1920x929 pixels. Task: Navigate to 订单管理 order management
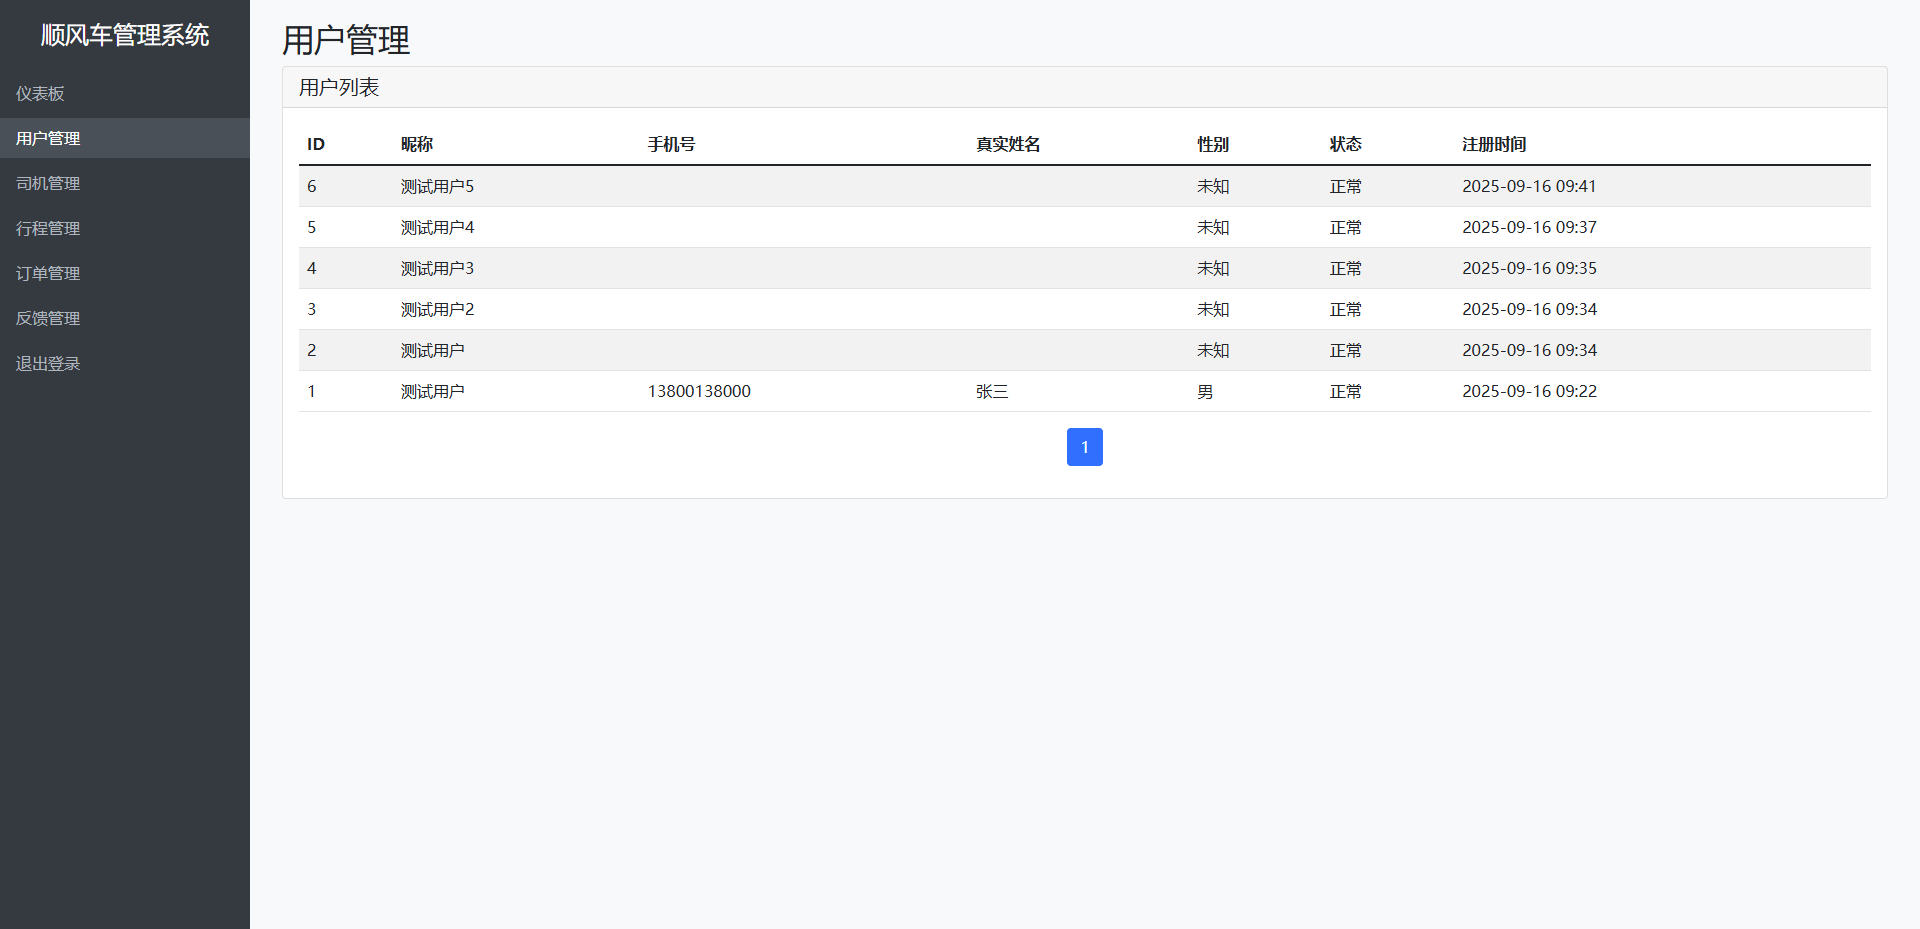pos(48,273)
